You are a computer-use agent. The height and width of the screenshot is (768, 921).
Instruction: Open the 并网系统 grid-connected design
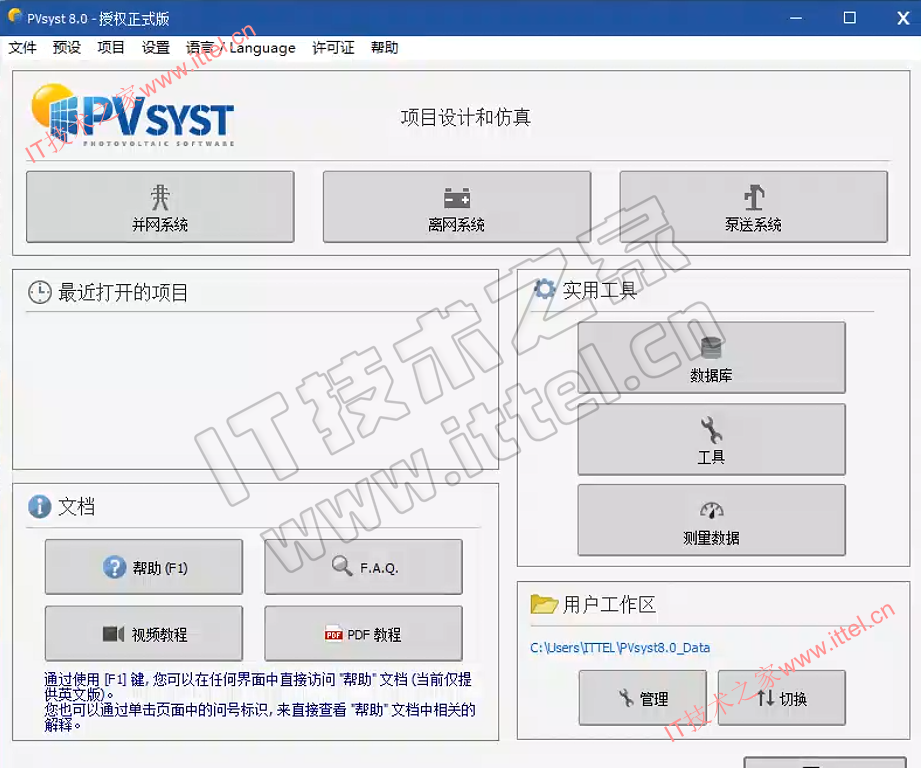click(160, 207)
